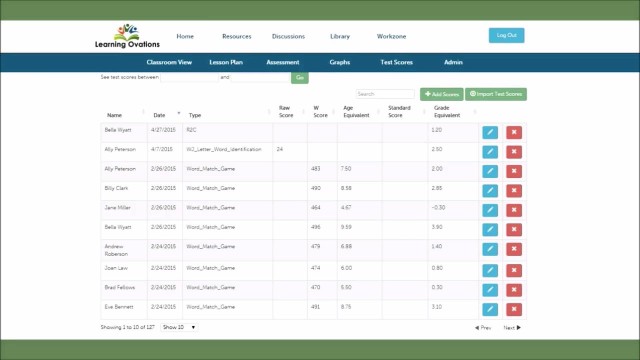
Task: Edit Brad Fellows' score entry
Action: point(490,290)
